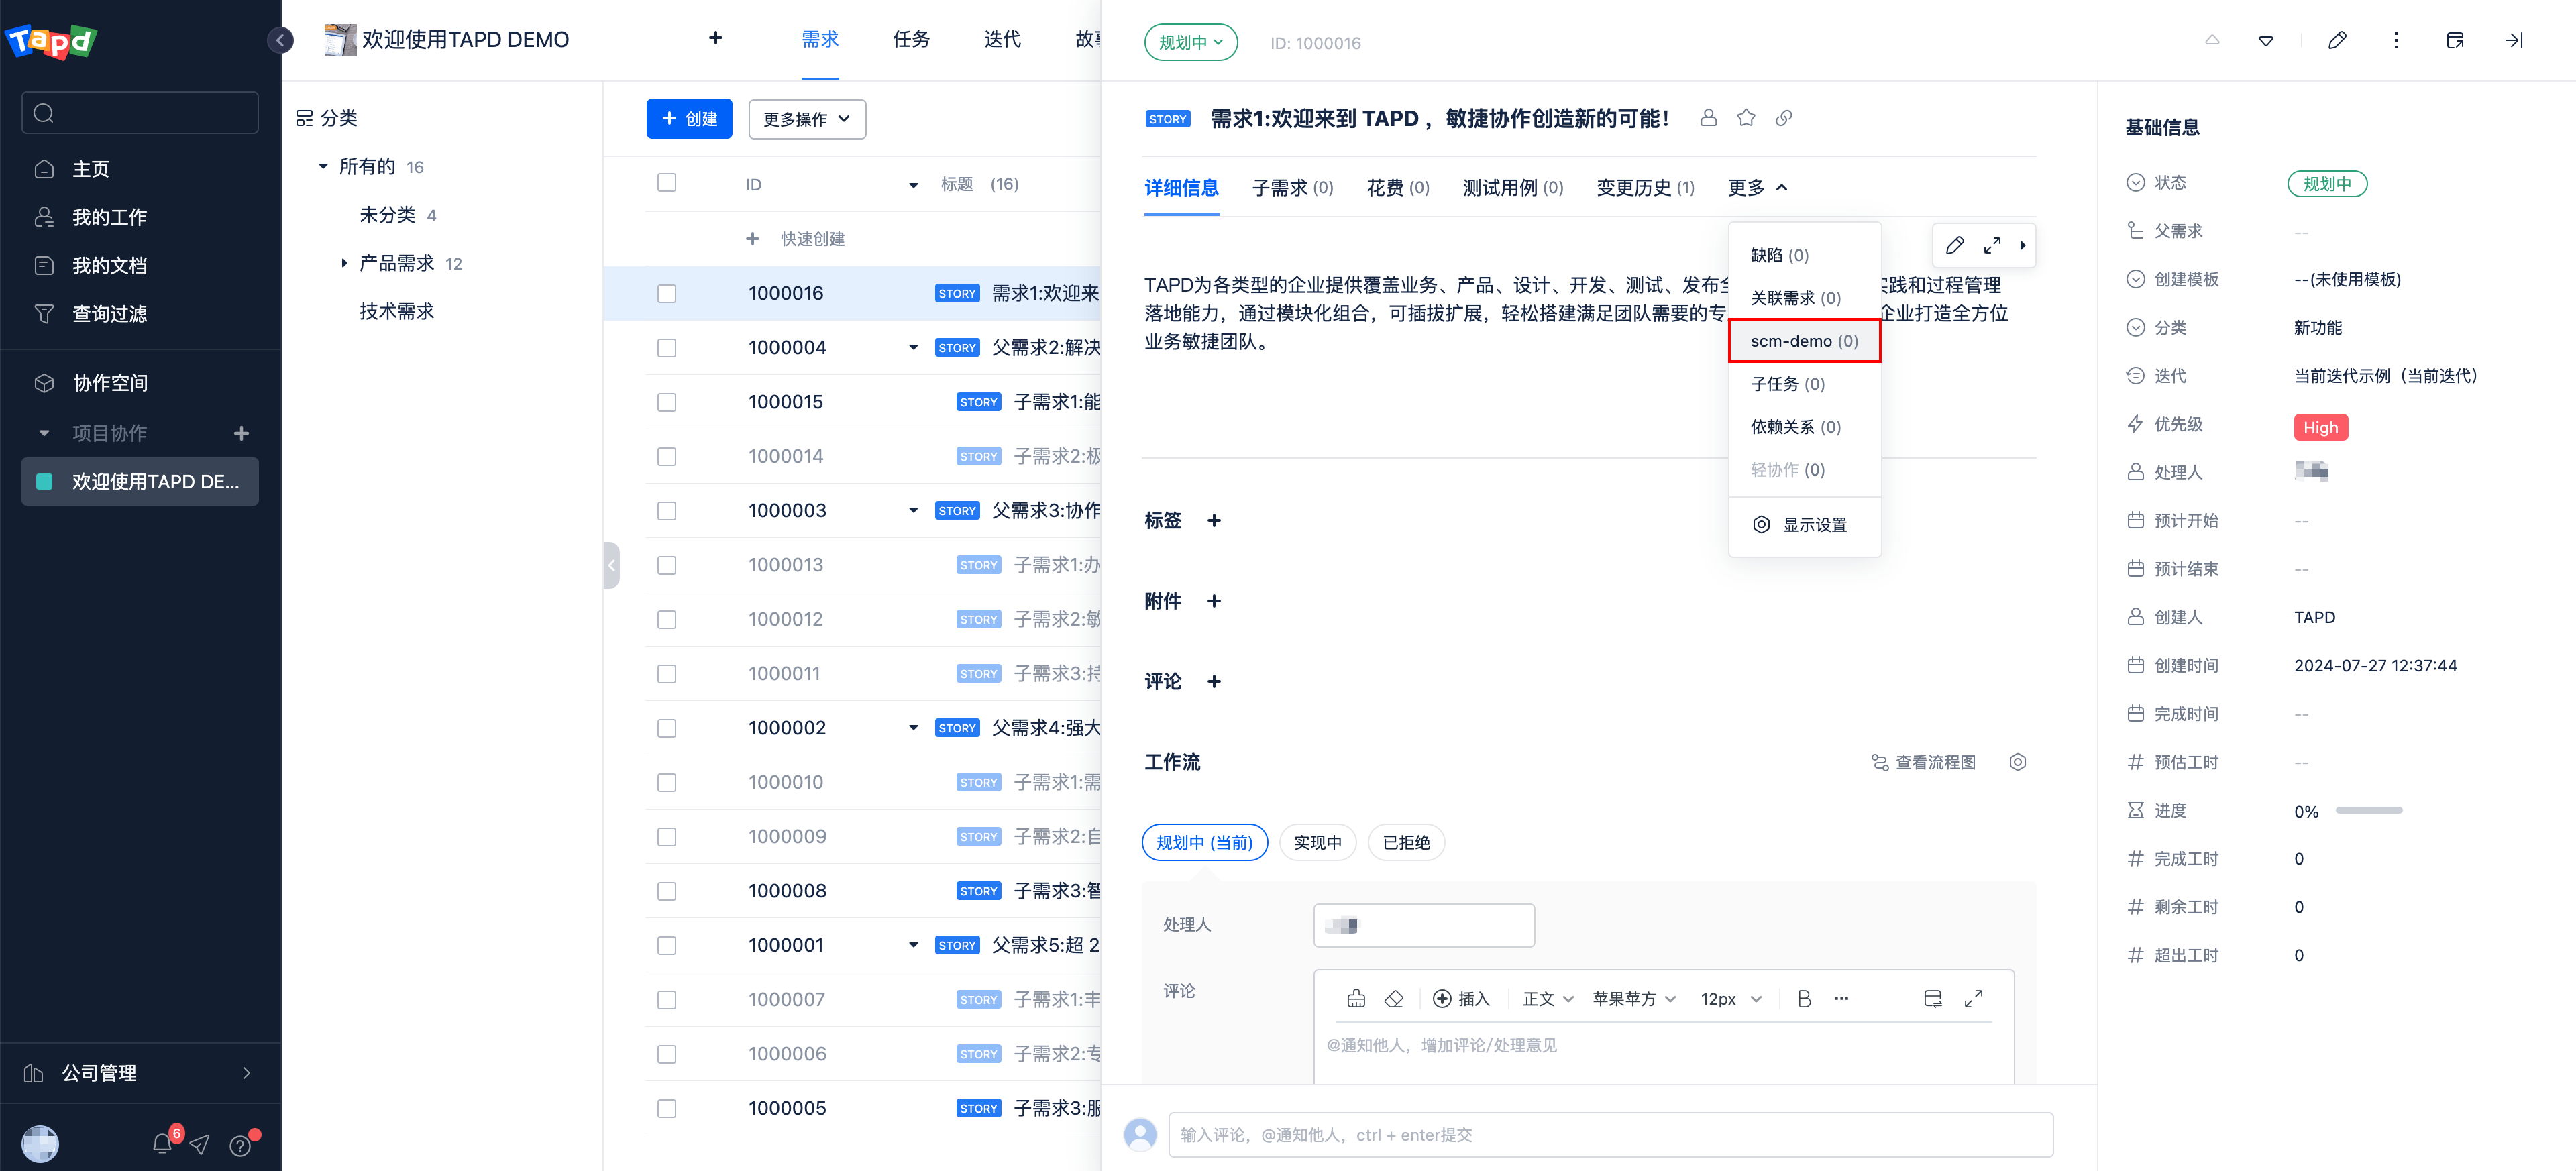
Task: Go to next item with down arrow icon
Action: (2266, 40)
